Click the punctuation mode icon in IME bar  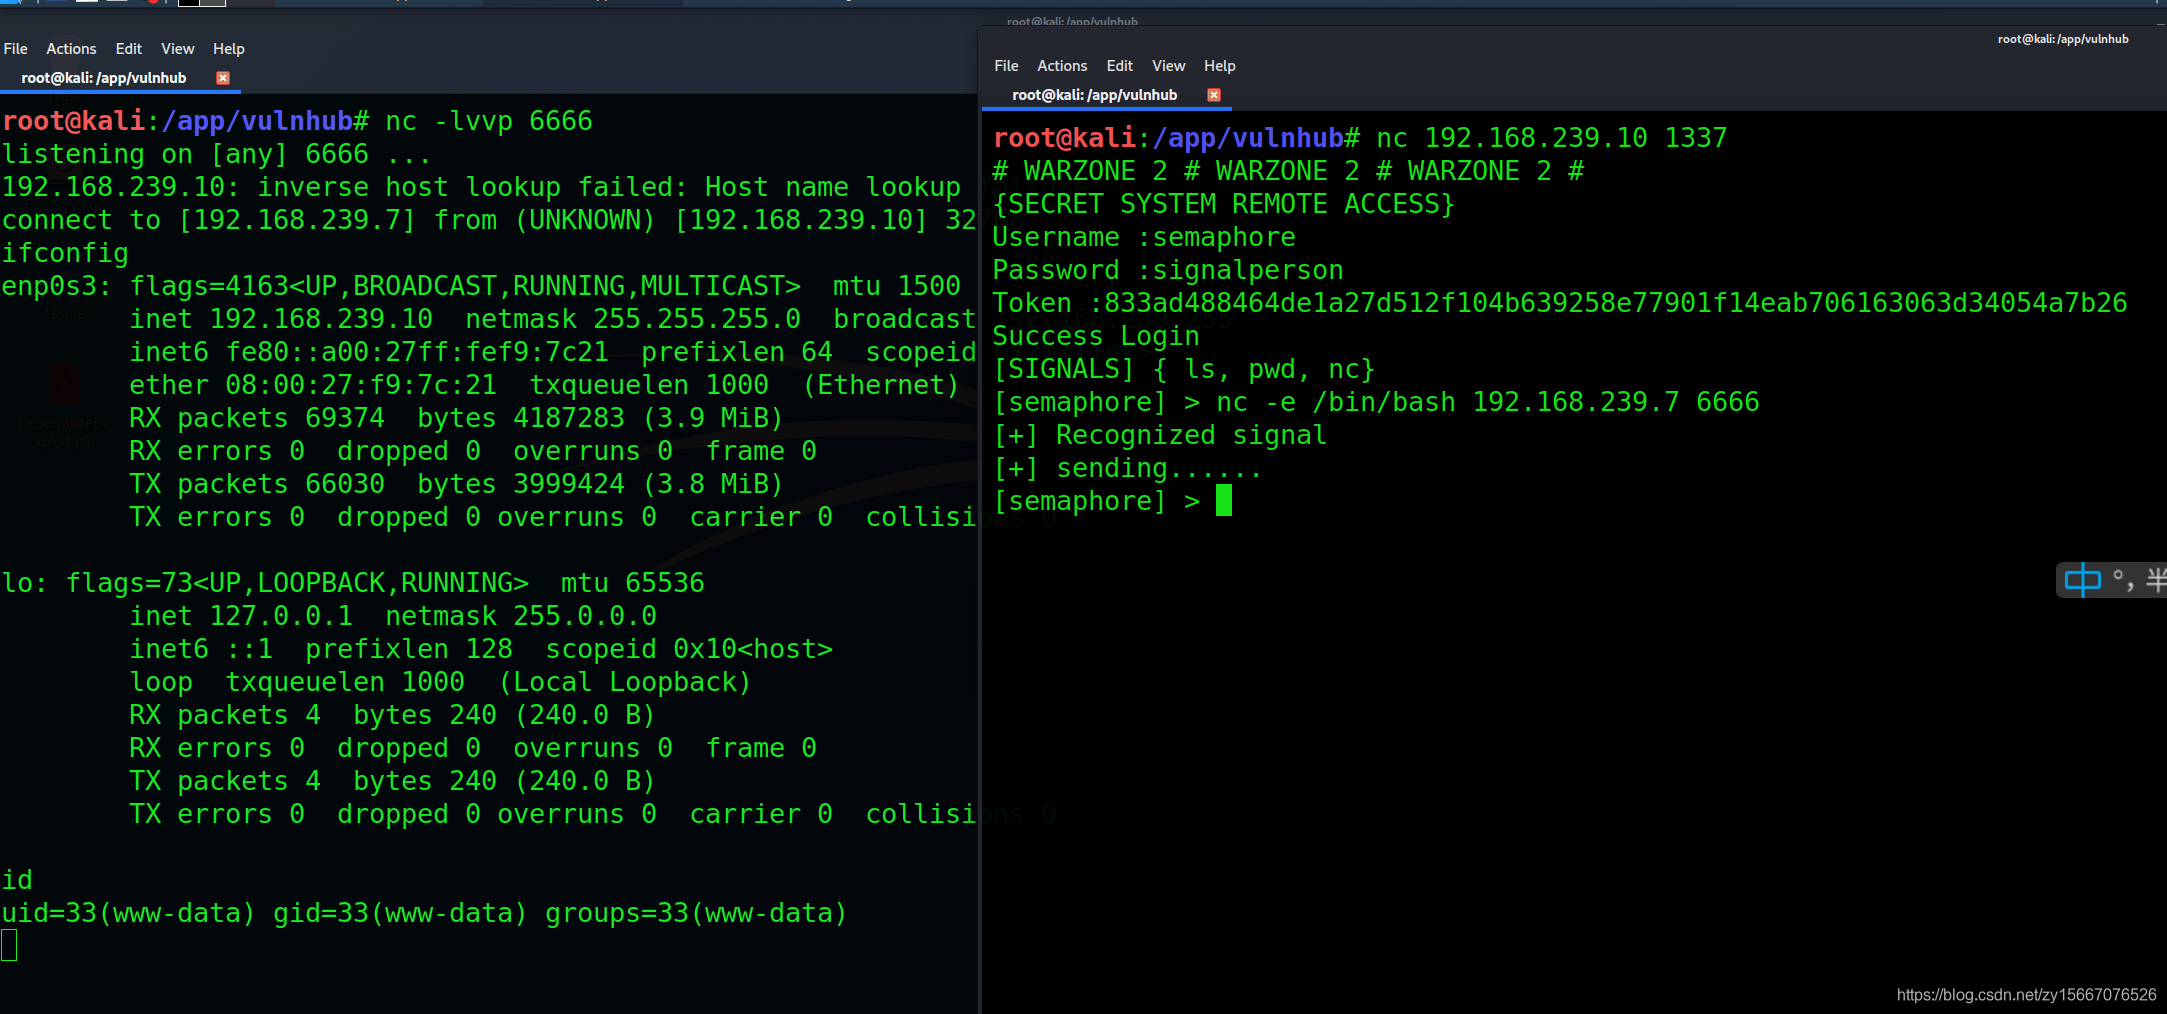click(x=2123, y=580)
